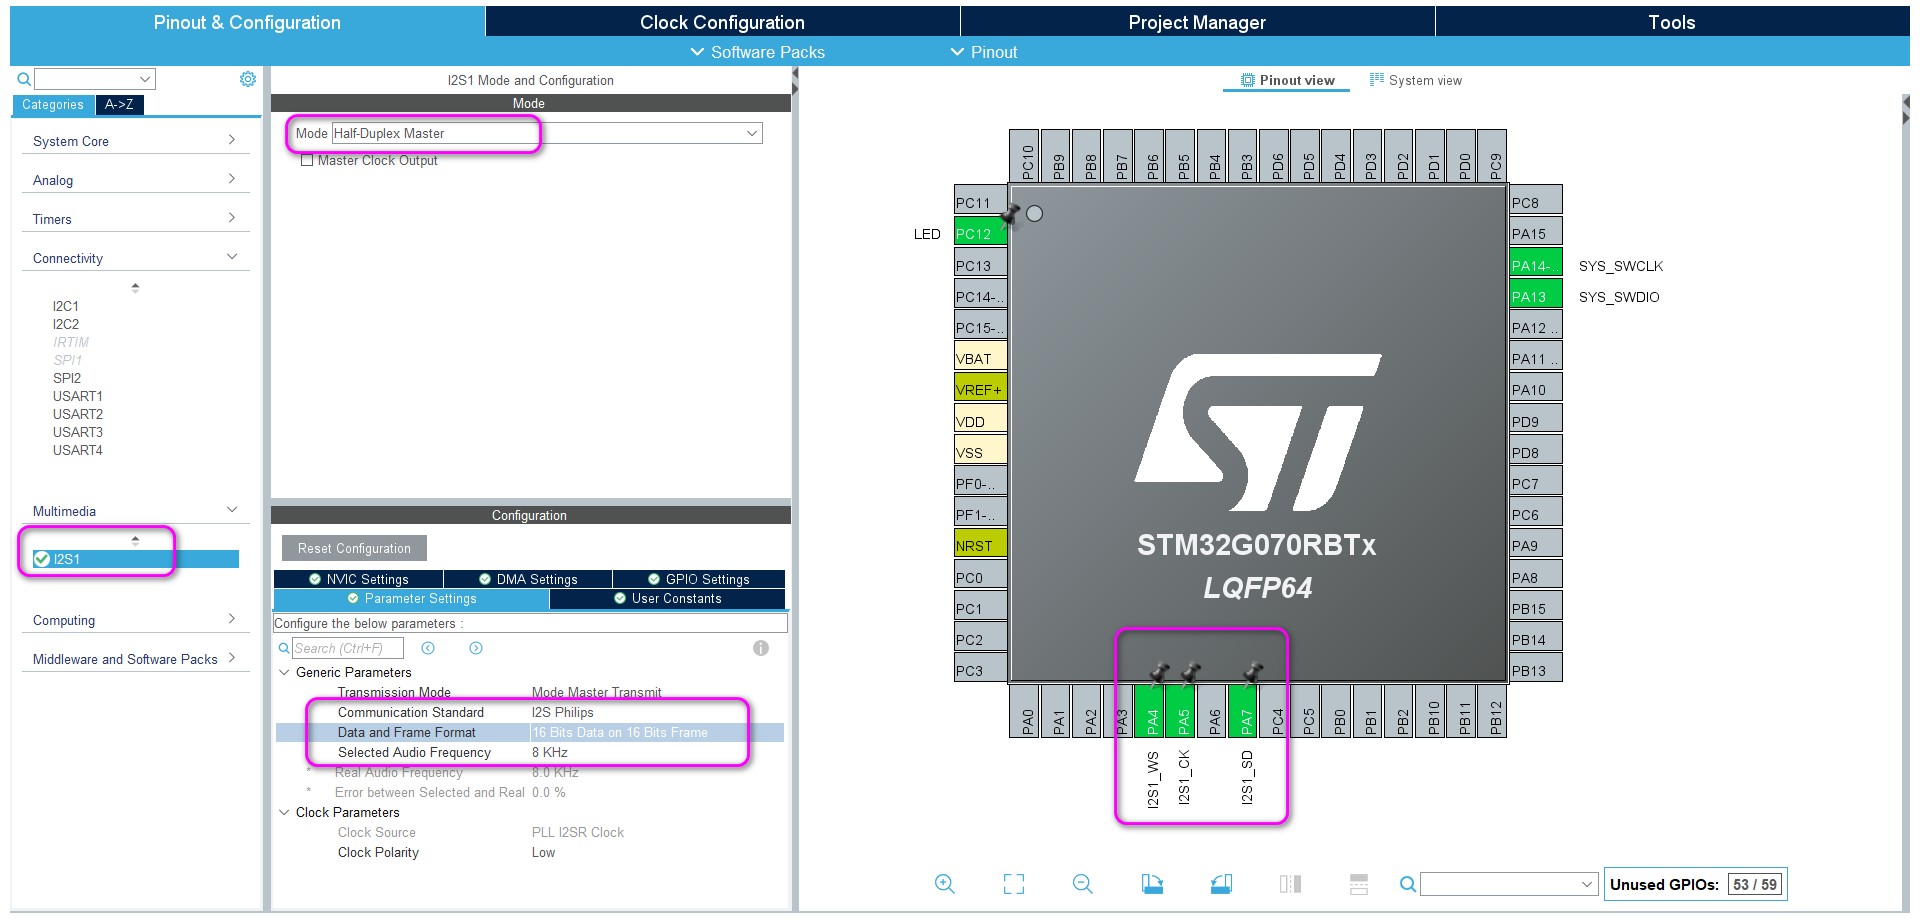Toggle the I2S1 peripheral in Multimedia
Screen dimensions: 1920x923
click(x=42, y=559)
